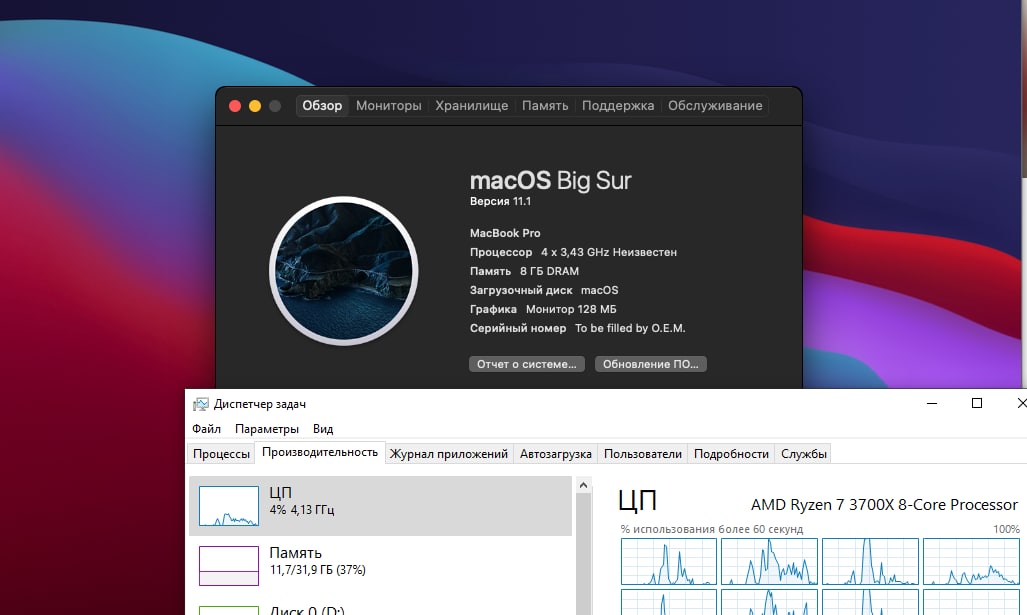Click scroll-up arrow of performance list
Image resolution: width=1027 pixels, height=615 pixels.
[584, 485]
